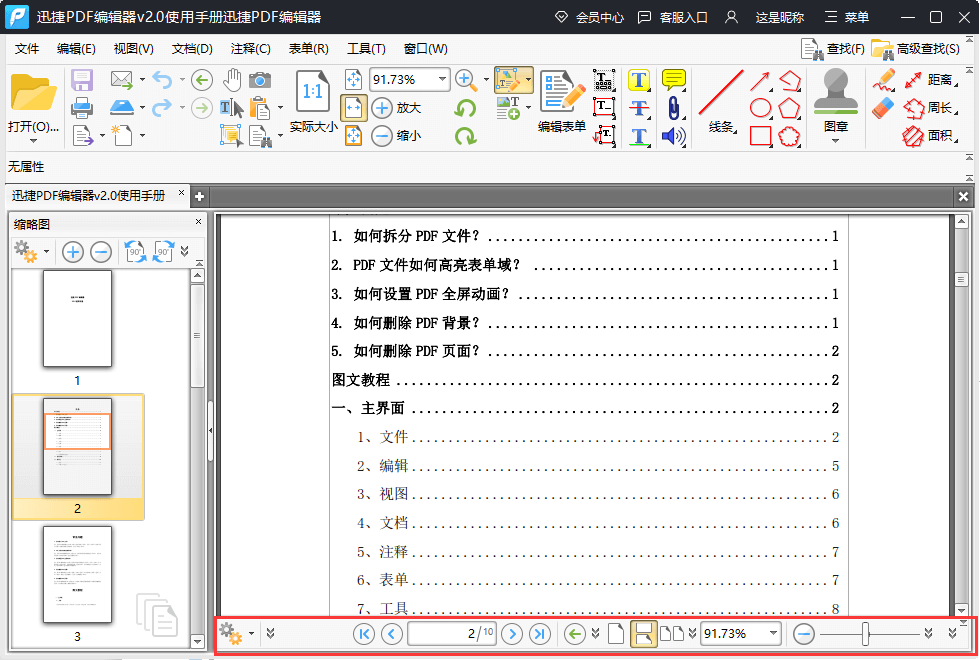Select the 面积 area measuring tool
The height and width of the screenshot is (660, 980).
(930, 136)
